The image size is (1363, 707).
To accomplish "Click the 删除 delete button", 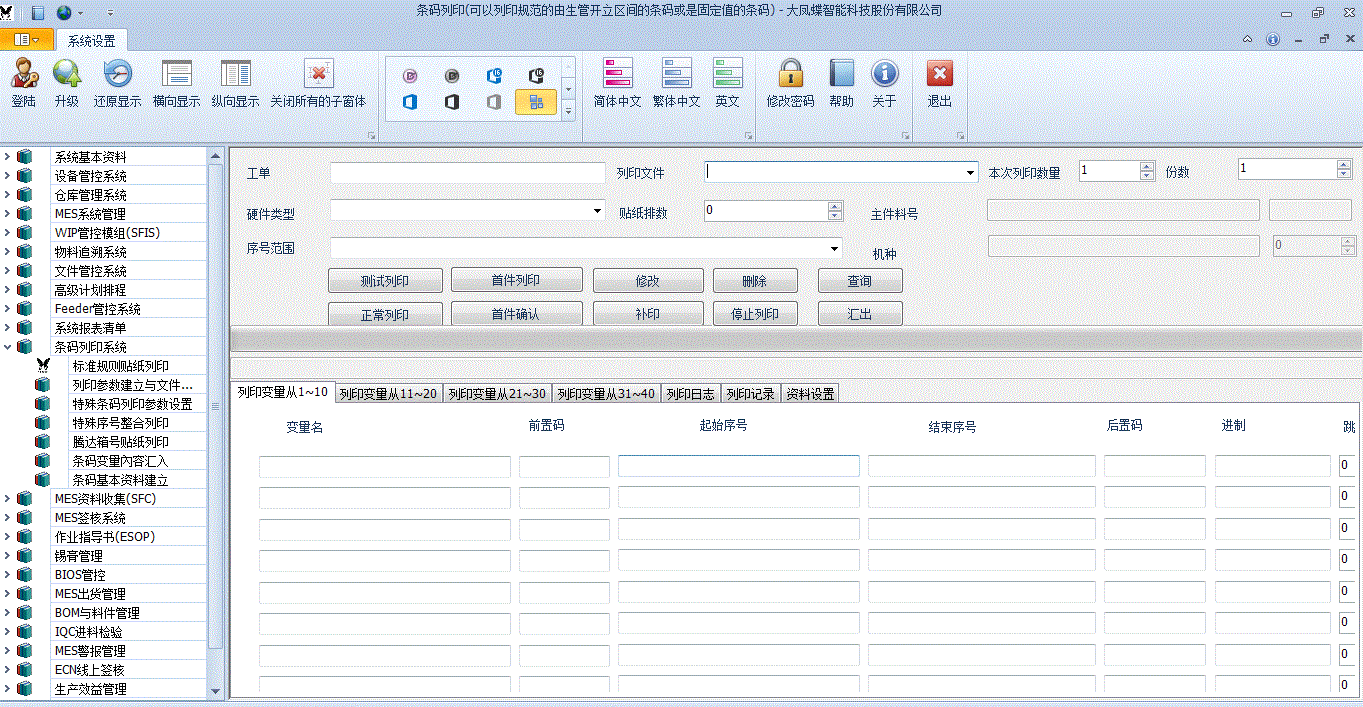I will [x=755, y=281].
